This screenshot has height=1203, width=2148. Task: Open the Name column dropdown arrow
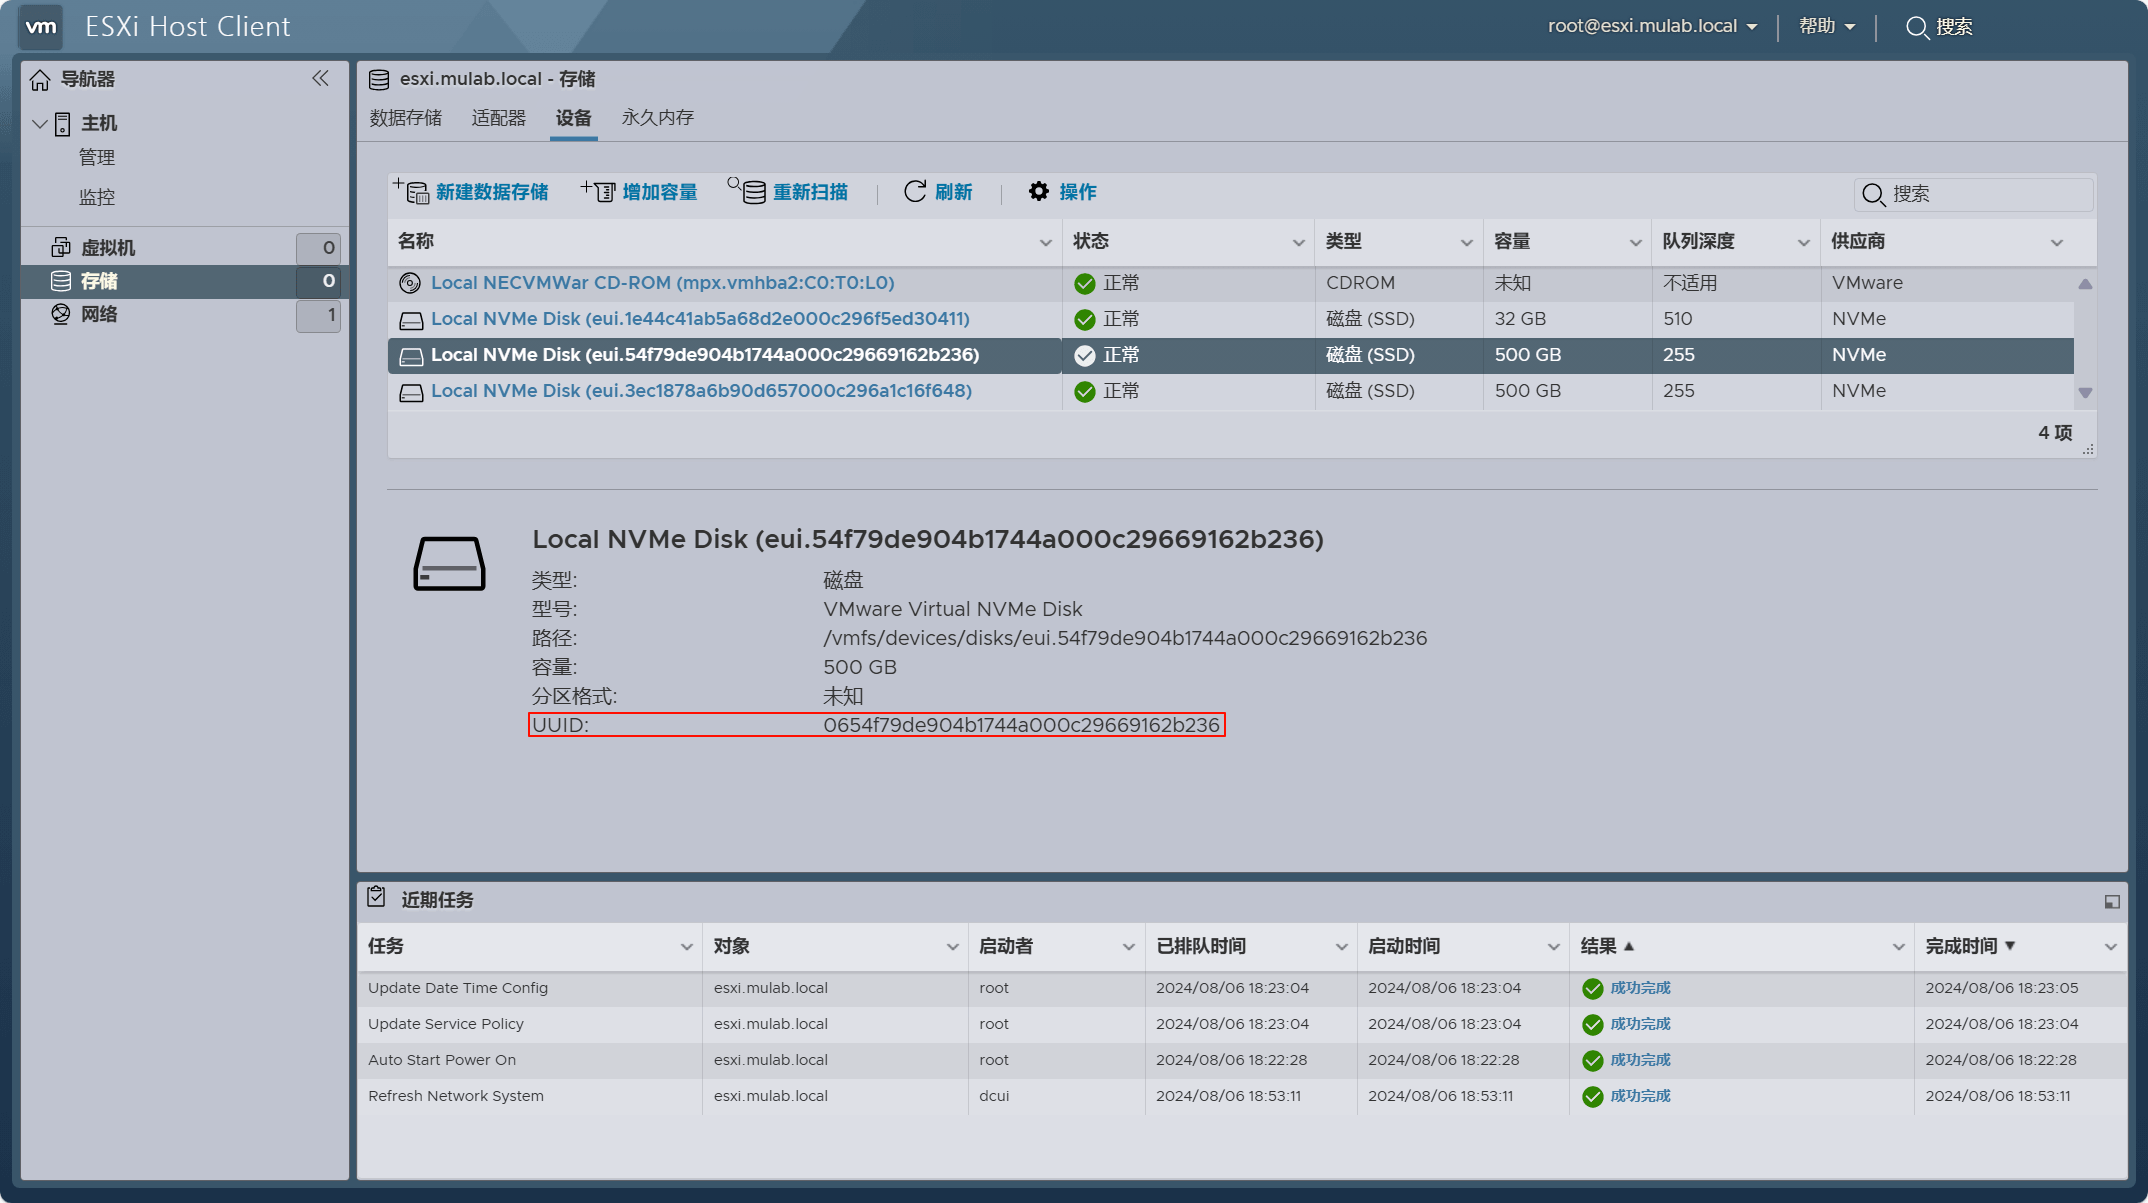click(x=1045, y=243)
